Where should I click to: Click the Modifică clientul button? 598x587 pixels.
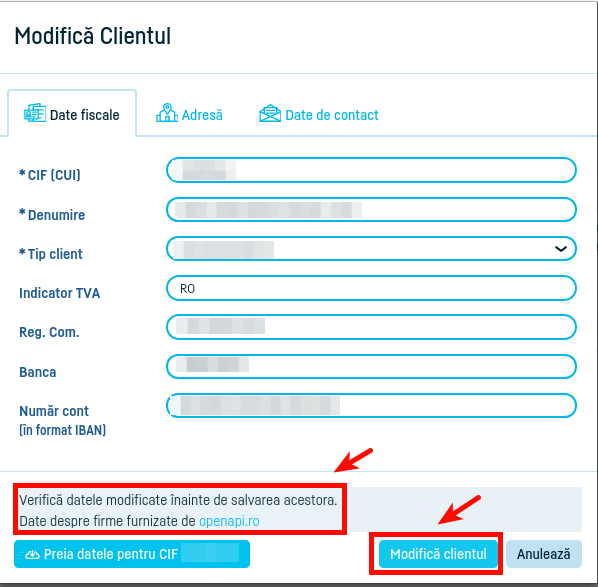pos(438,554)
